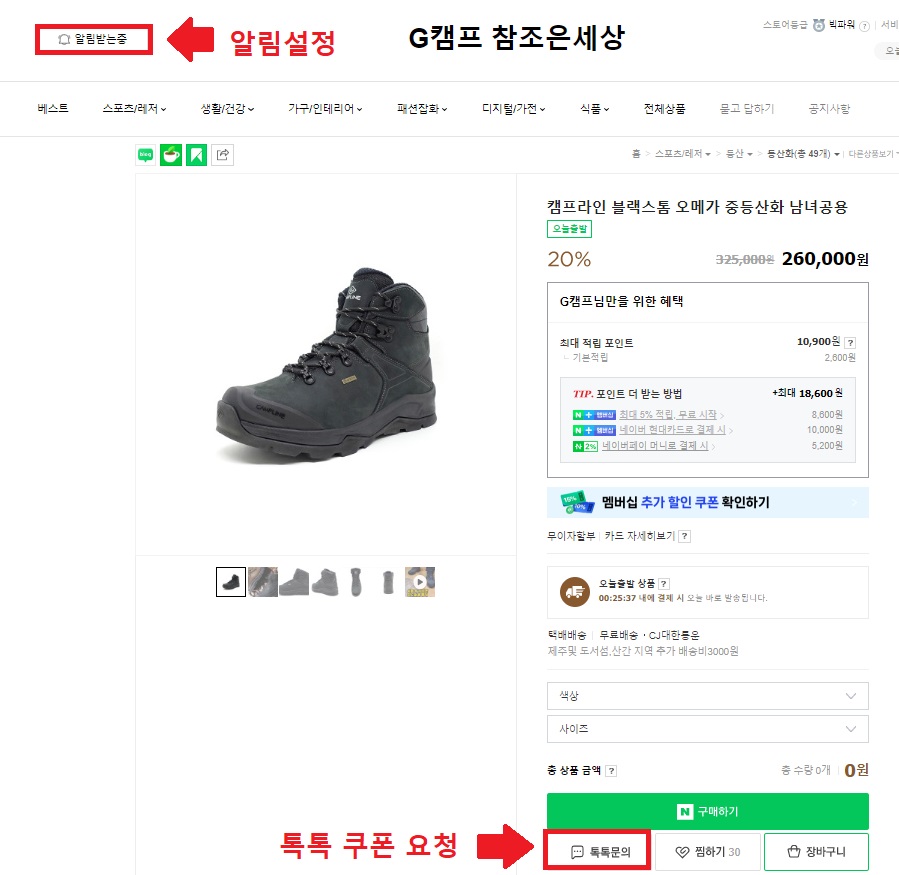The image size is (899, 875).
Task: Go to the 전체상품 menu
Action: click(664, 109)
